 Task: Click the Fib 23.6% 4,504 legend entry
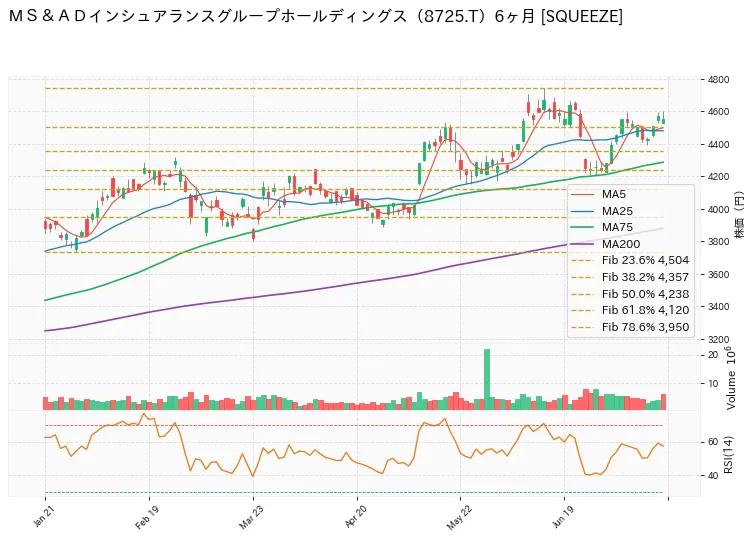point(631,260)
